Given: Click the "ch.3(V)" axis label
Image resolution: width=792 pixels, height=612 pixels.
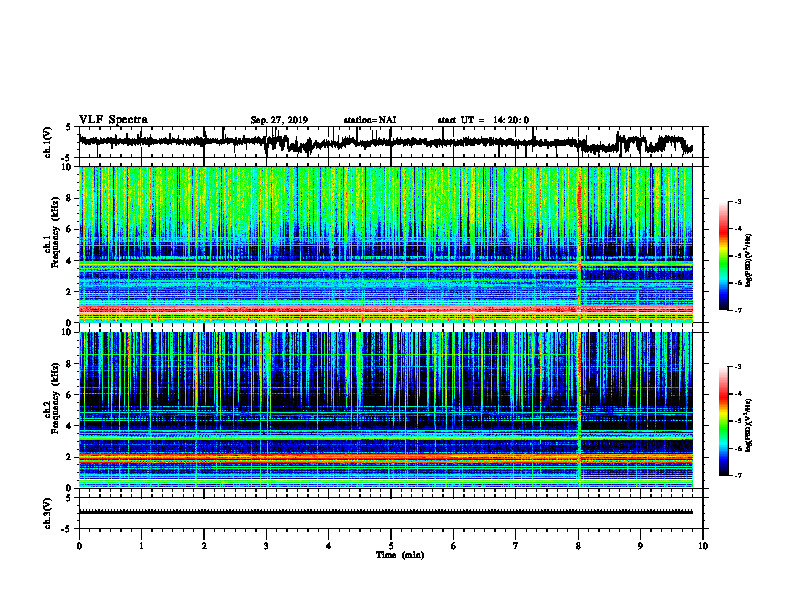Looking at the screenshot, I should point(48,513).
